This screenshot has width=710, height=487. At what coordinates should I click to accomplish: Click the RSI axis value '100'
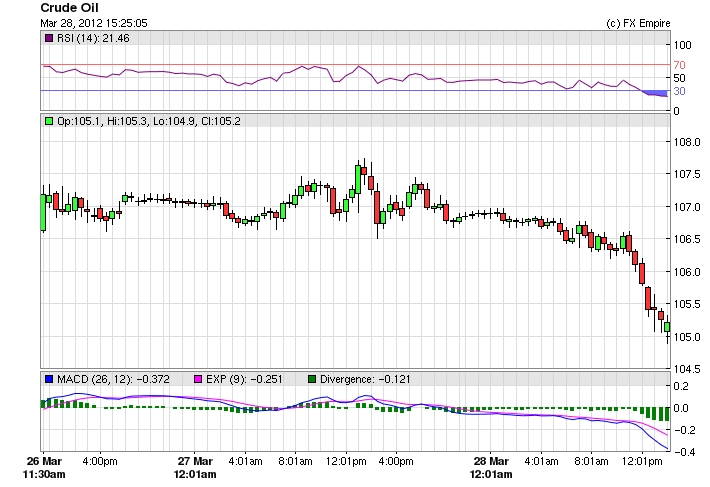coord(682,45)
